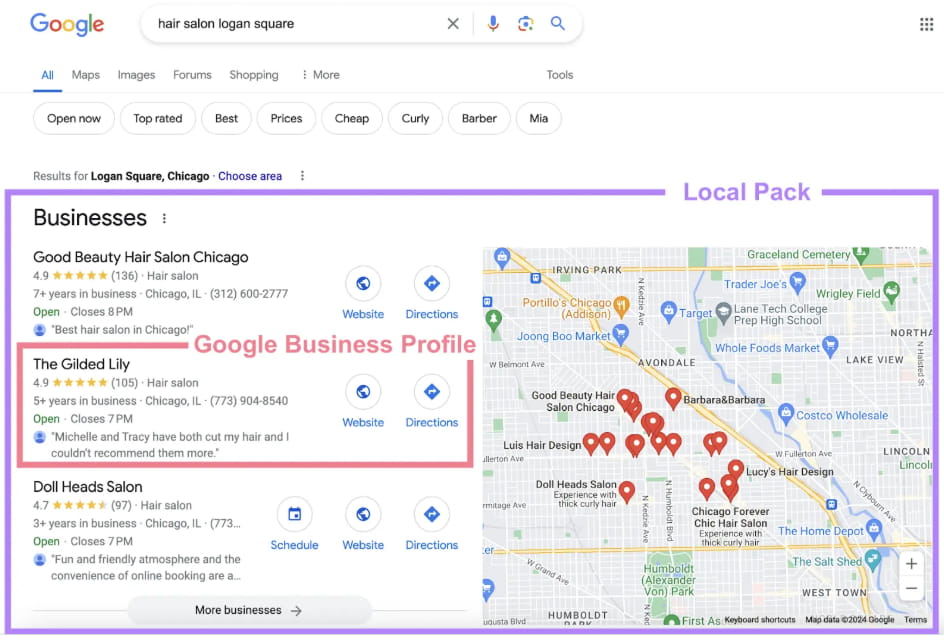Click the Choose area link
Image resolution: width=944 pixels, height=640 pixels.
250,176
